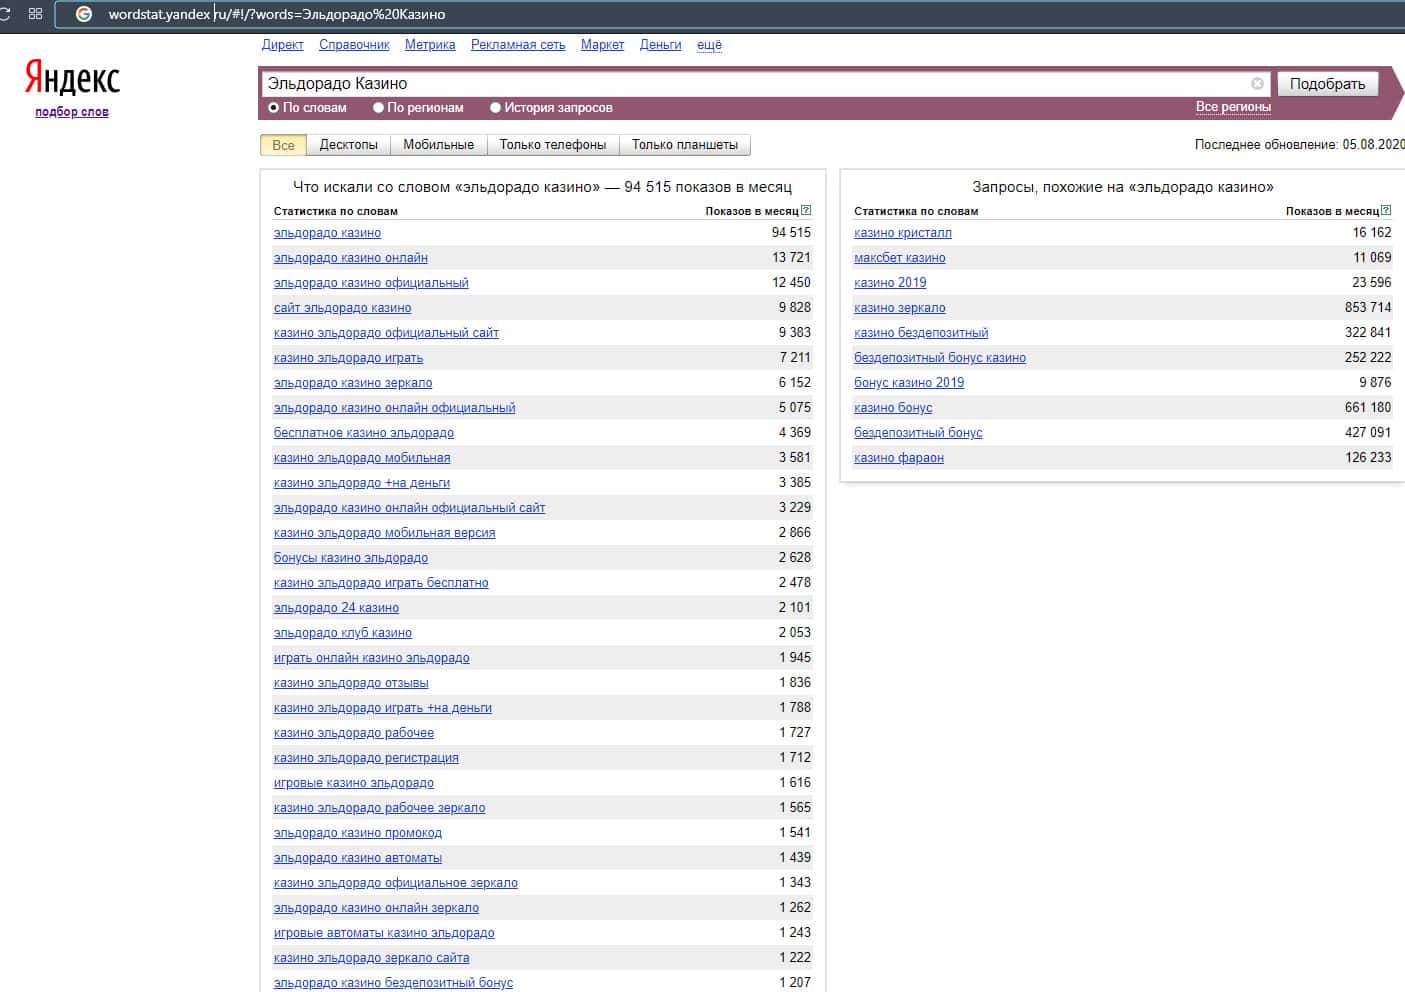
Task: Clear the search field with X icon
Action: pos(1257,84)
